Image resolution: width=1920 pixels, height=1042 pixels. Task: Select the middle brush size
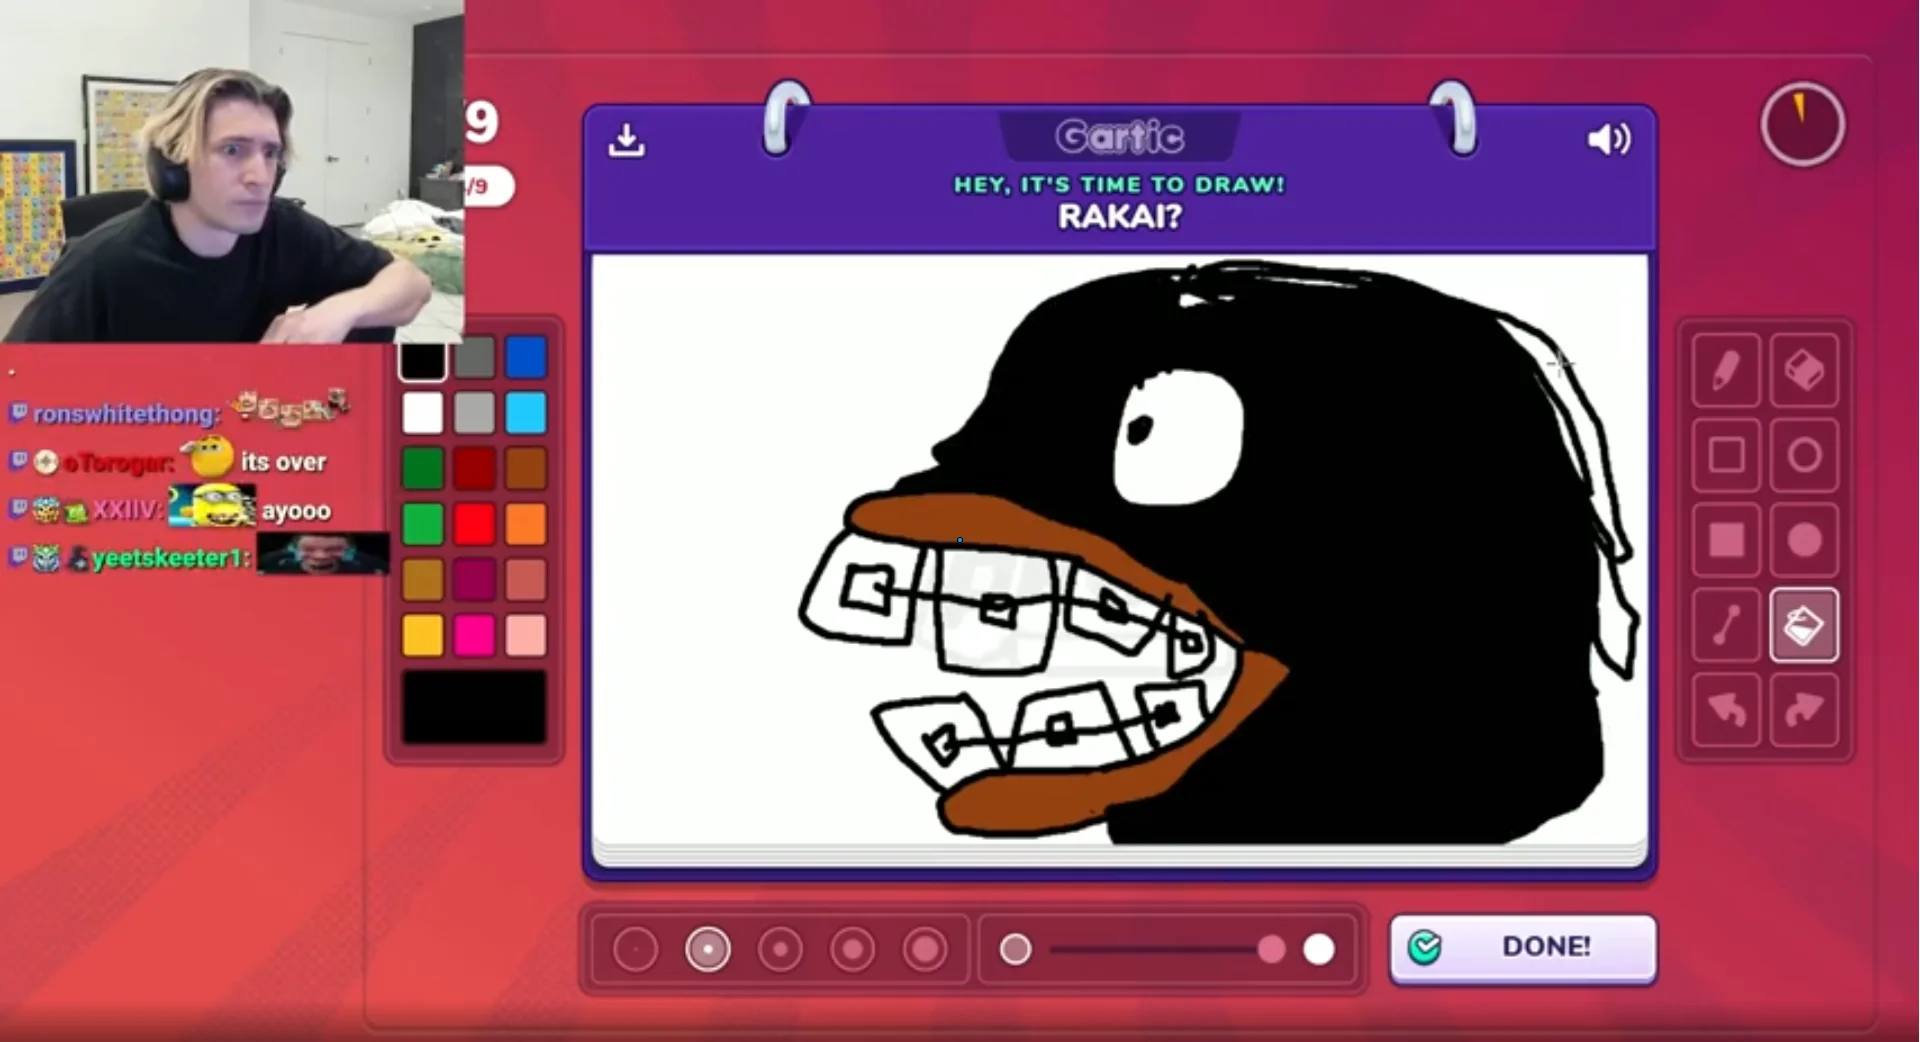coord(780,949)
